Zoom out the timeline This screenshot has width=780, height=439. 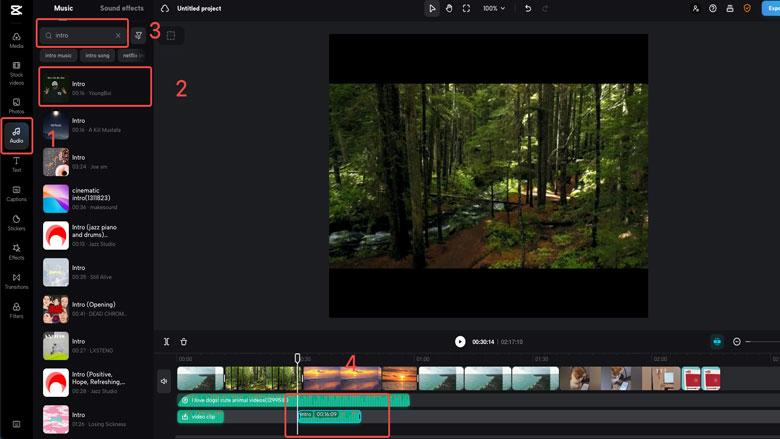[737, 342]
